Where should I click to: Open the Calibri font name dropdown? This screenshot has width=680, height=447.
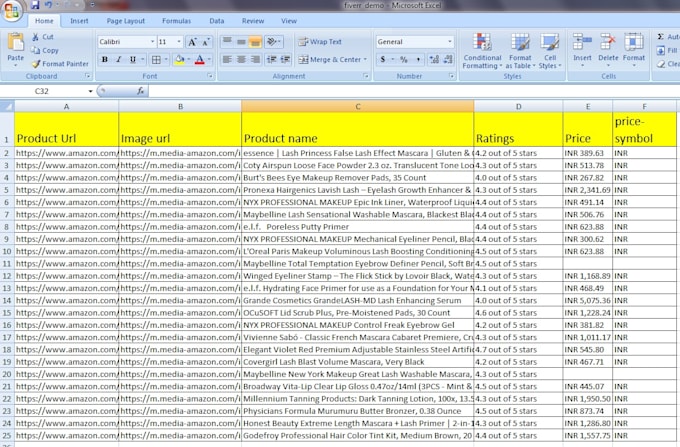click(x=152, y=42)
